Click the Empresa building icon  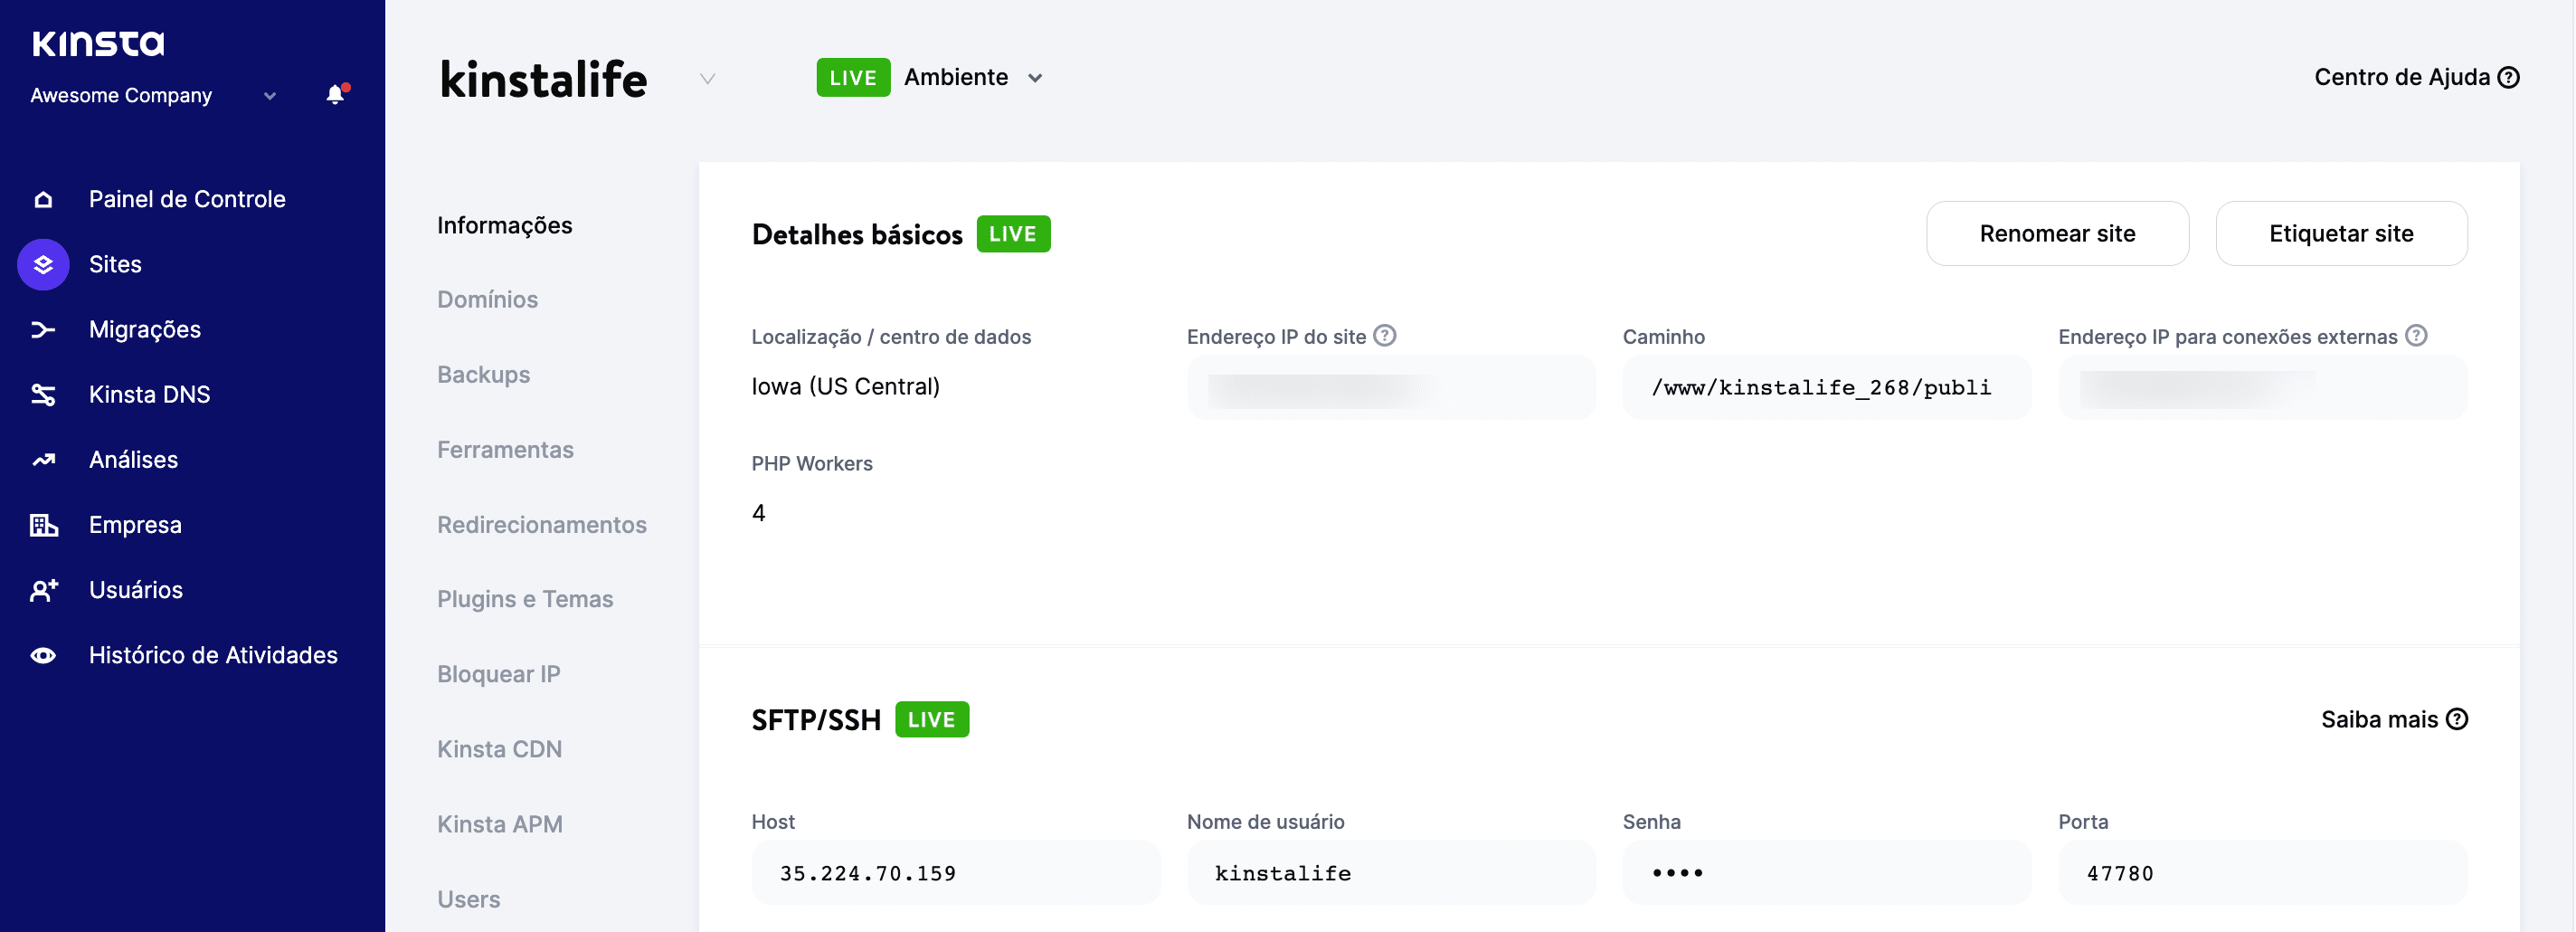click(x=44, y=524)
